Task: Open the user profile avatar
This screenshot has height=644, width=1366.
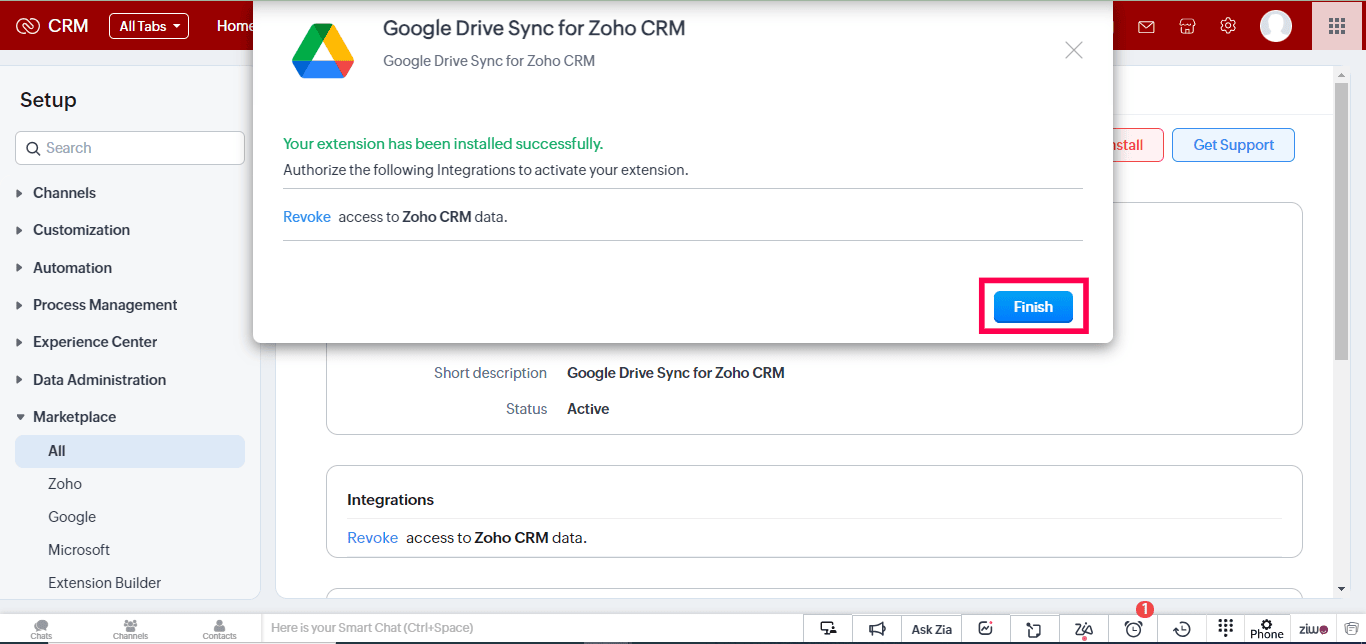Action: 1276,26
